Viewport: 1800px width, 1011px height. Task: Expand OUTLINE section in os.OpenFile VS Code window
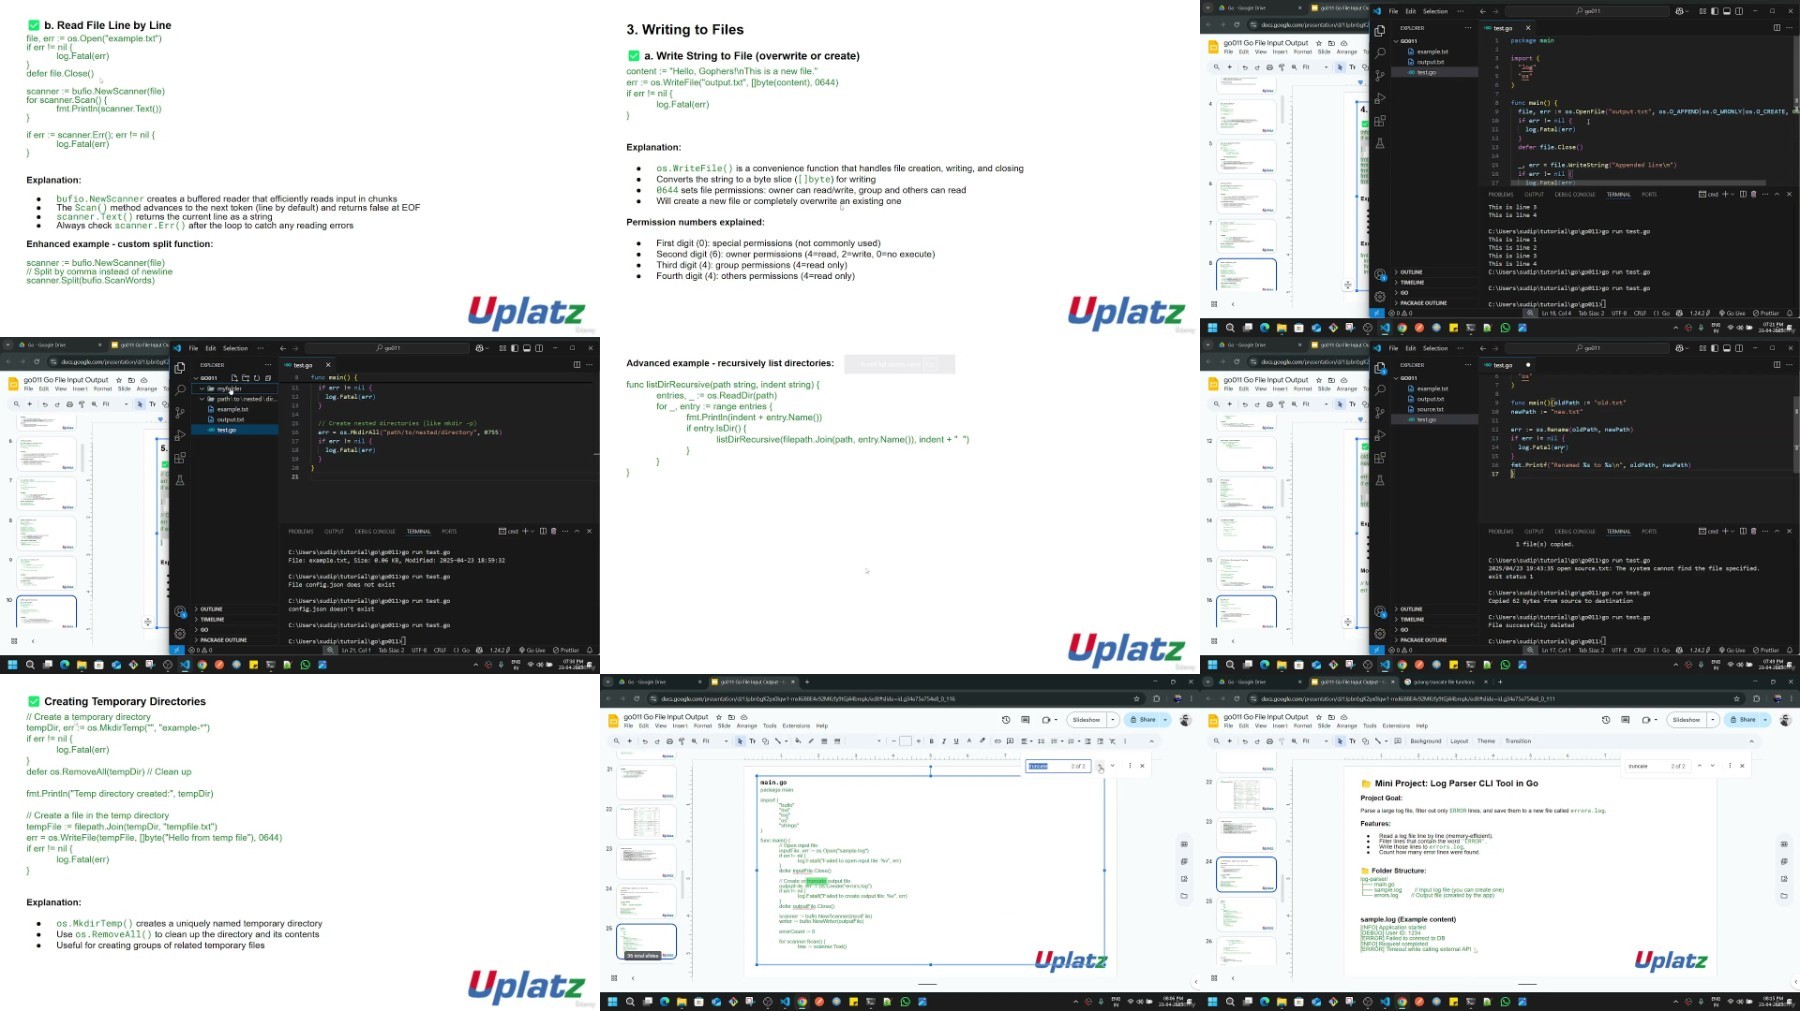click(1411, 272)
